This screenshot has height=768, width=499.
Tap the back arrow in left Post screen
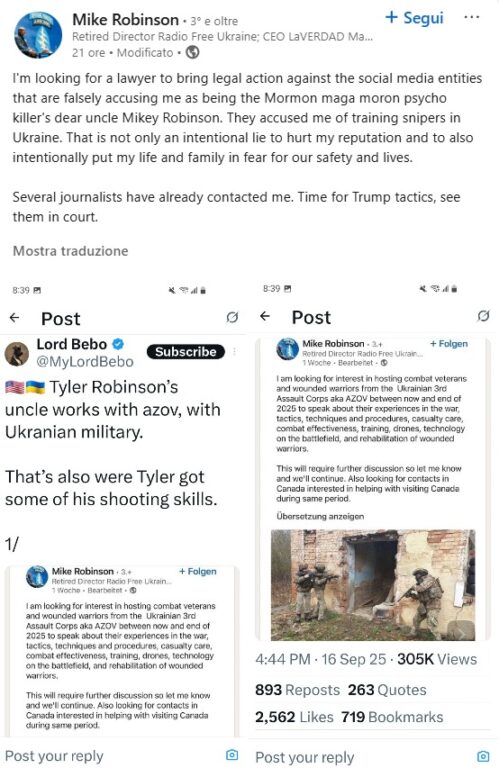pyautogui.click(x=15, y=318)
